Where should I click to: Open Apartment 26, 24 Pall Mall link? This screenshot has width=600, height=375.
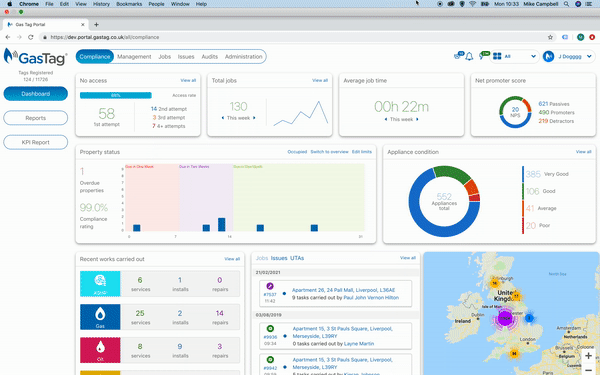point(343,290)
